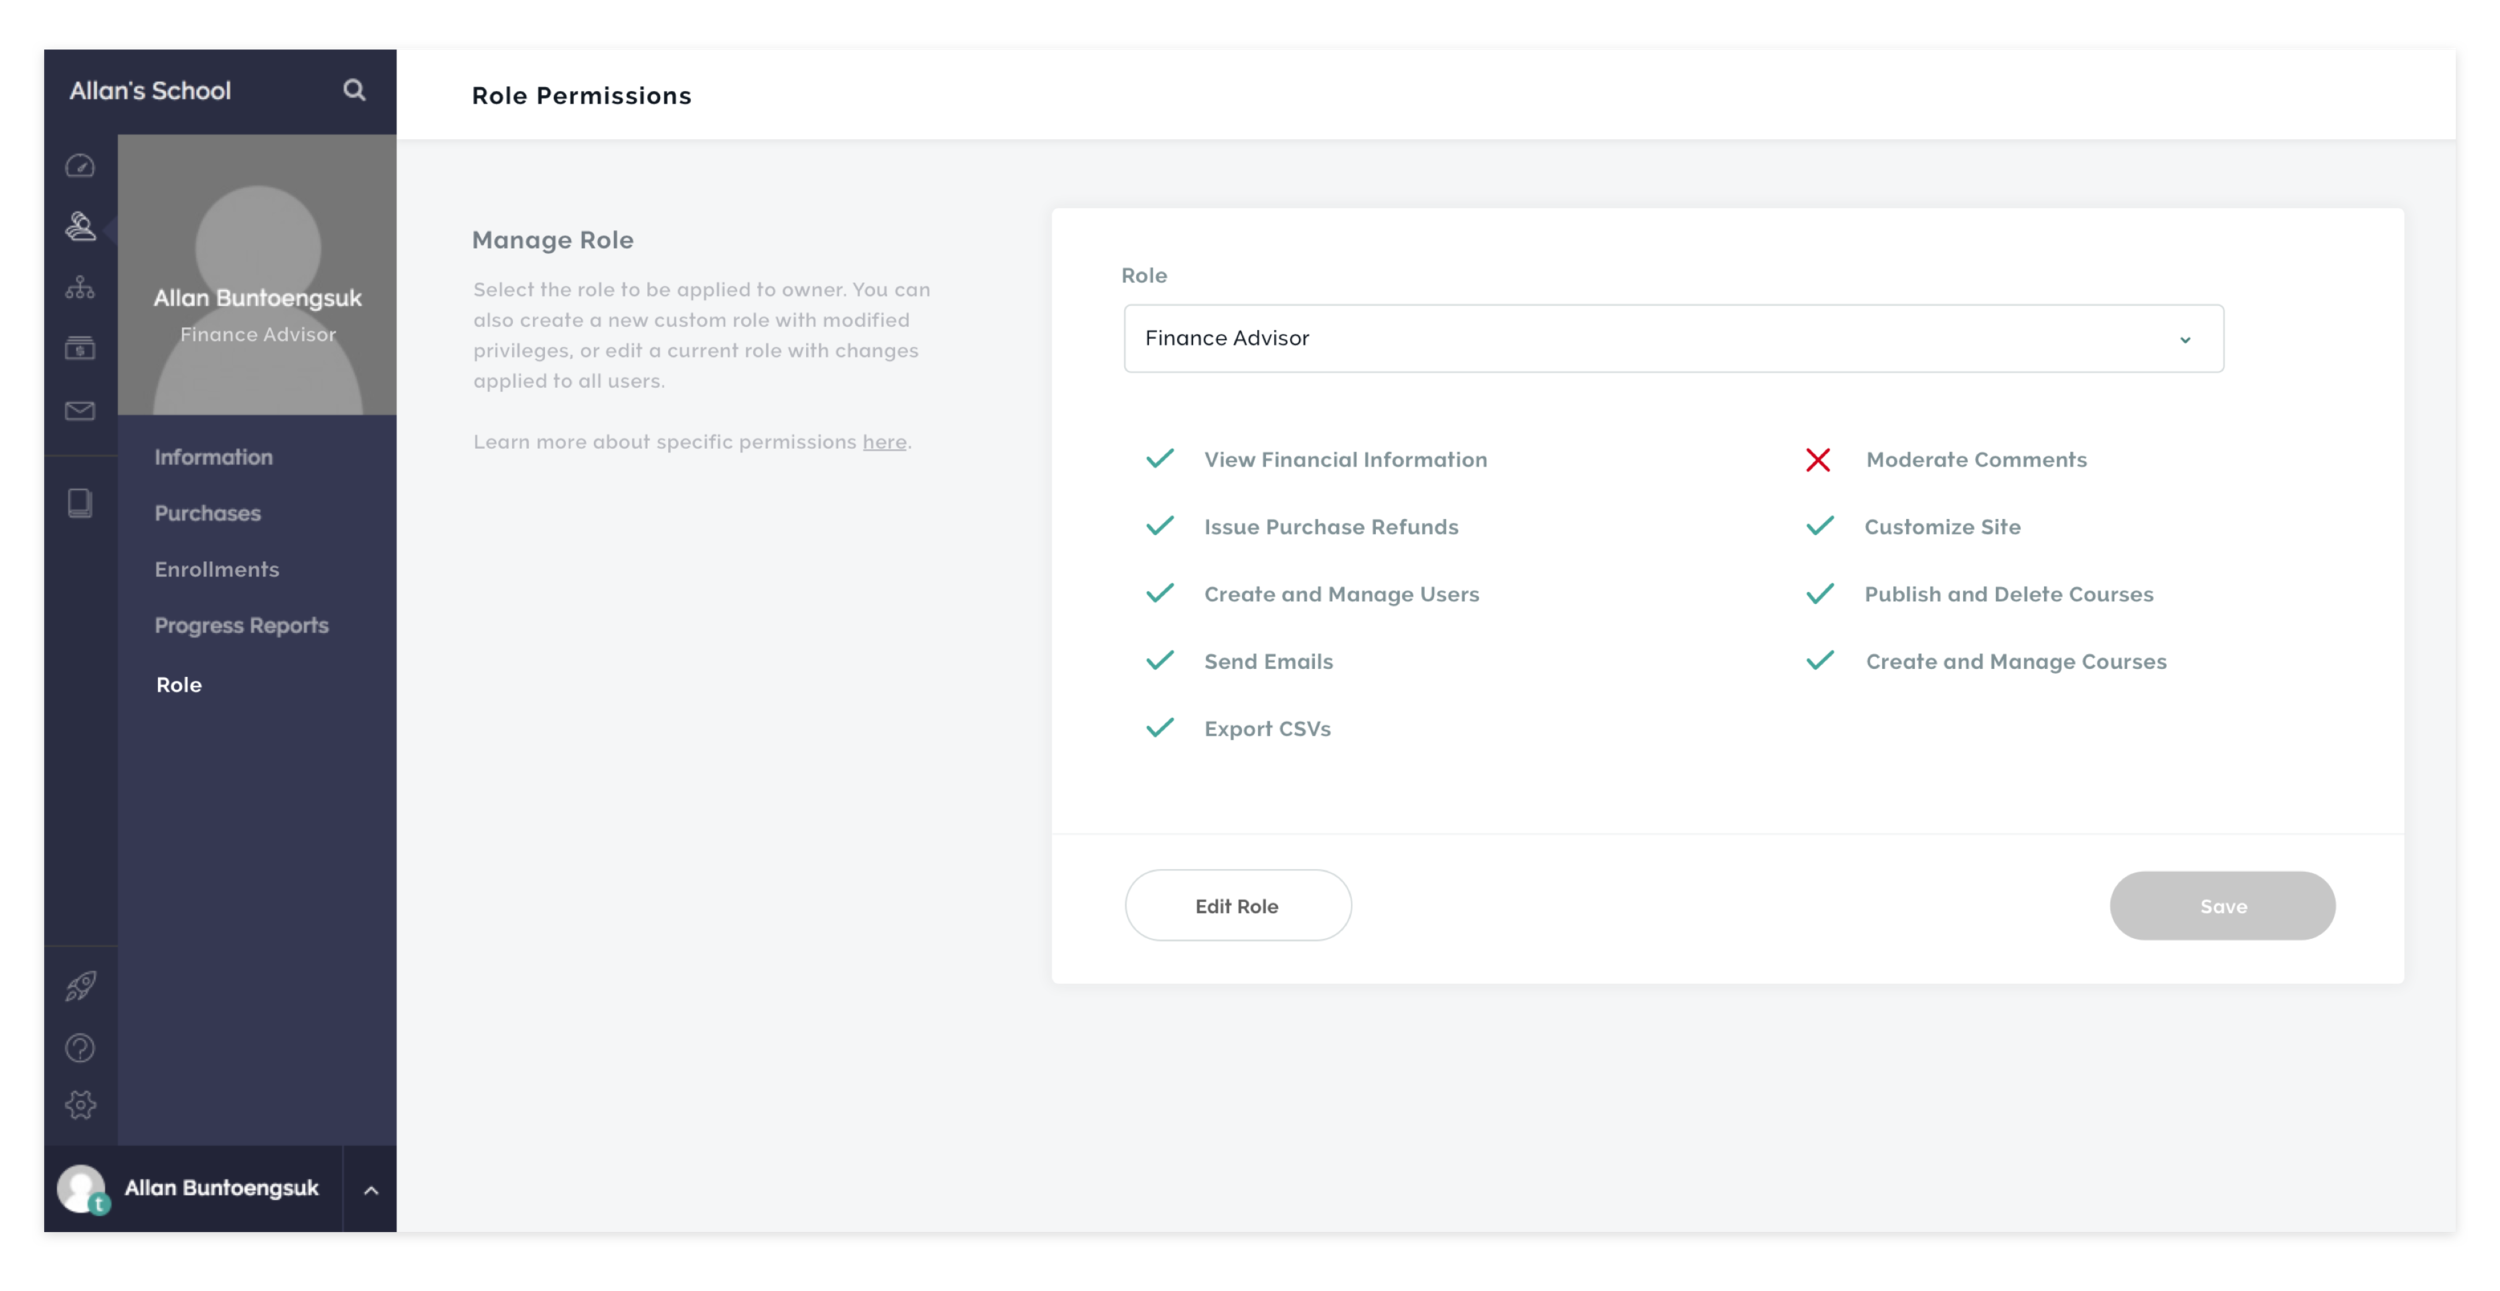
Task: Click the 'Customize Site' label
Action: pos(1942,527)
